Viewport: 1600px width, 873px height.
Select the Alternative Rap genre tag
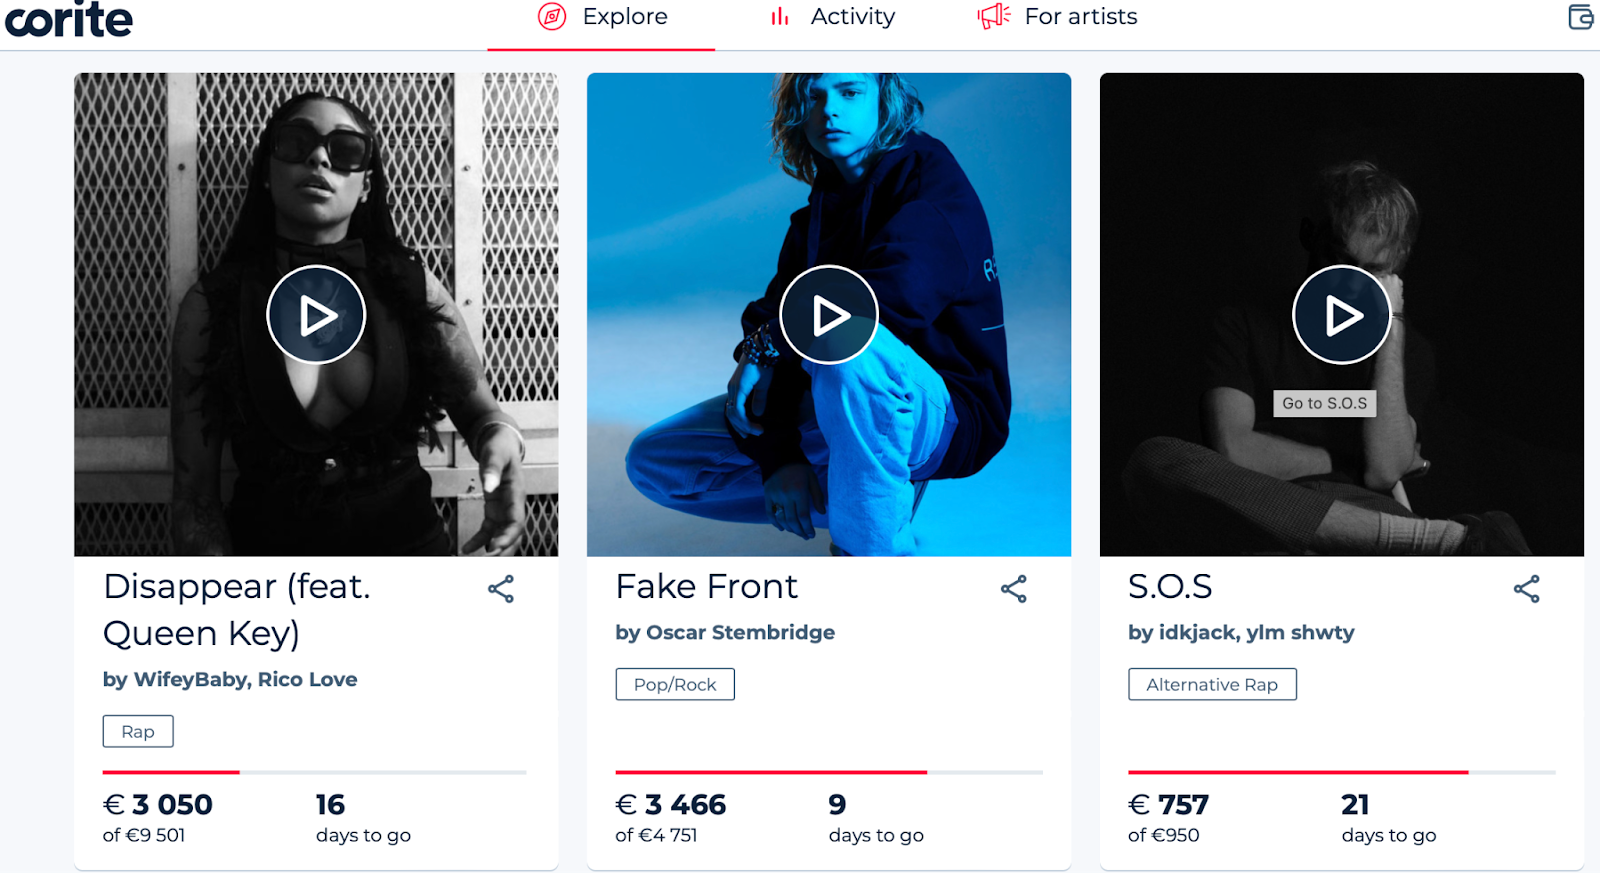tap(1212, 684)
